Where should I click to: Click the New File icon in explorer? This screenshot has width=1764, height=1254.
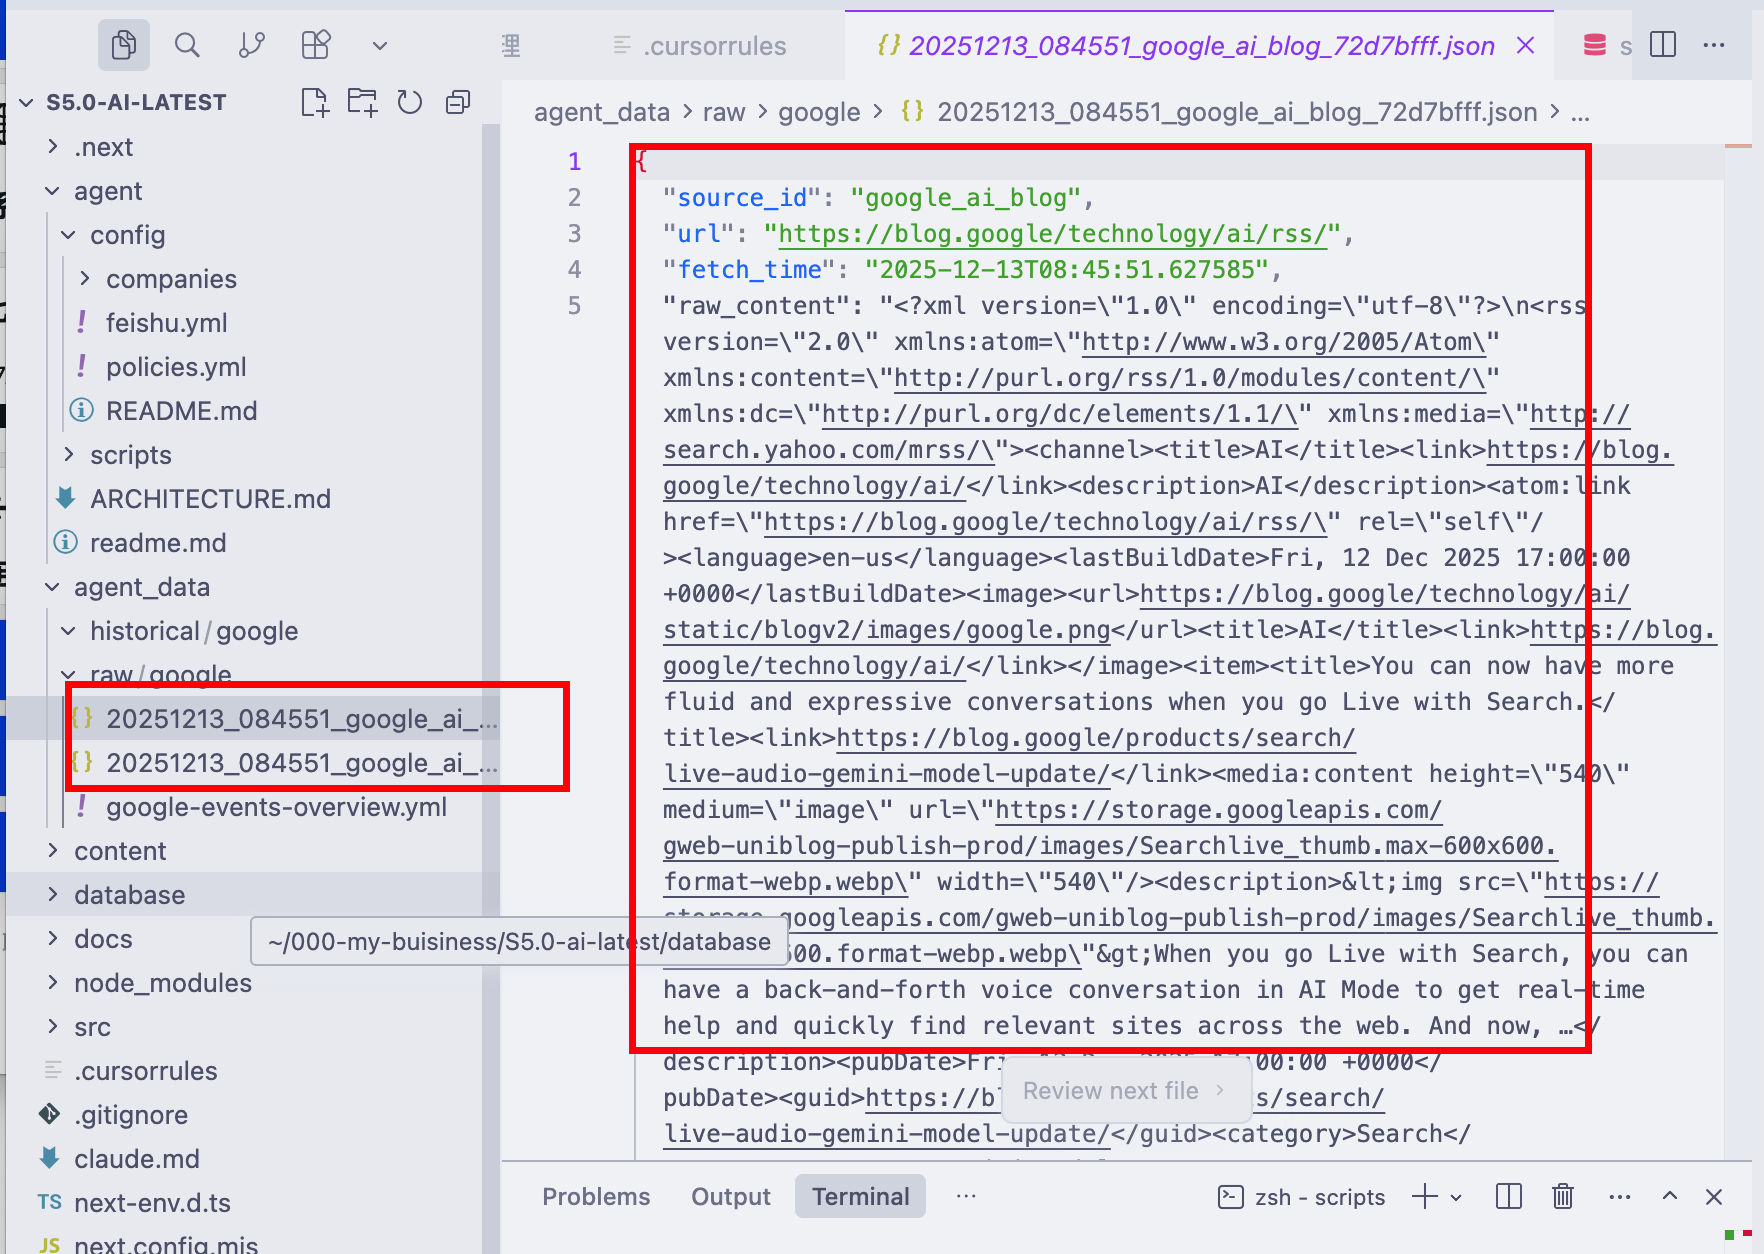315,102
